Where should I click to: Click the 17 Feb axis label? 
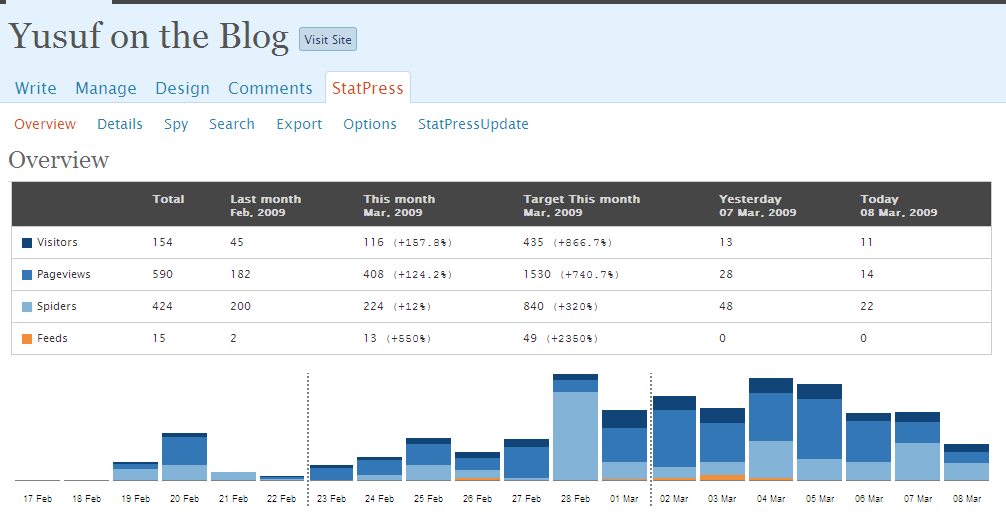tap(37, 499)
